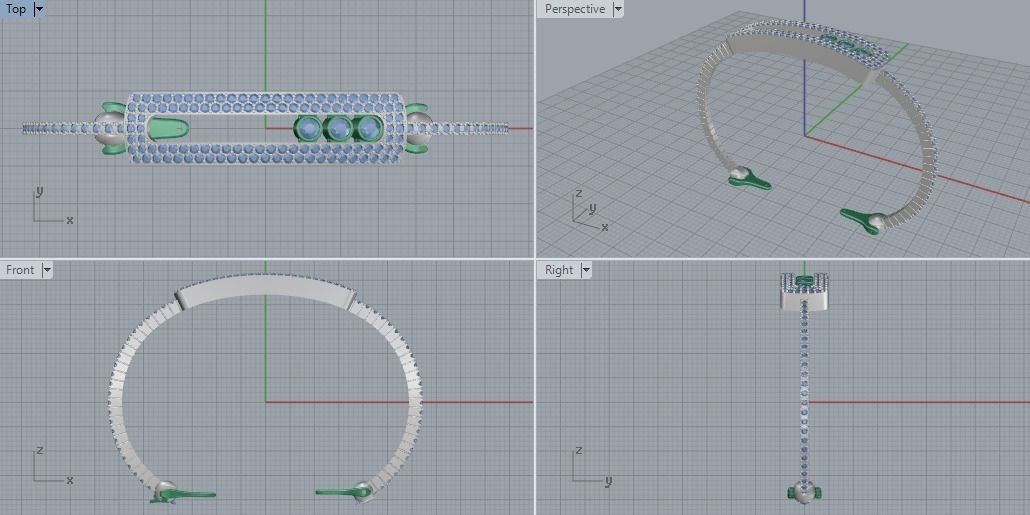Select the curved top plate in Front view
Image resolution: width=1030 pixels, height=515 pixels.
pyautogui.click(x=265, y=292)
